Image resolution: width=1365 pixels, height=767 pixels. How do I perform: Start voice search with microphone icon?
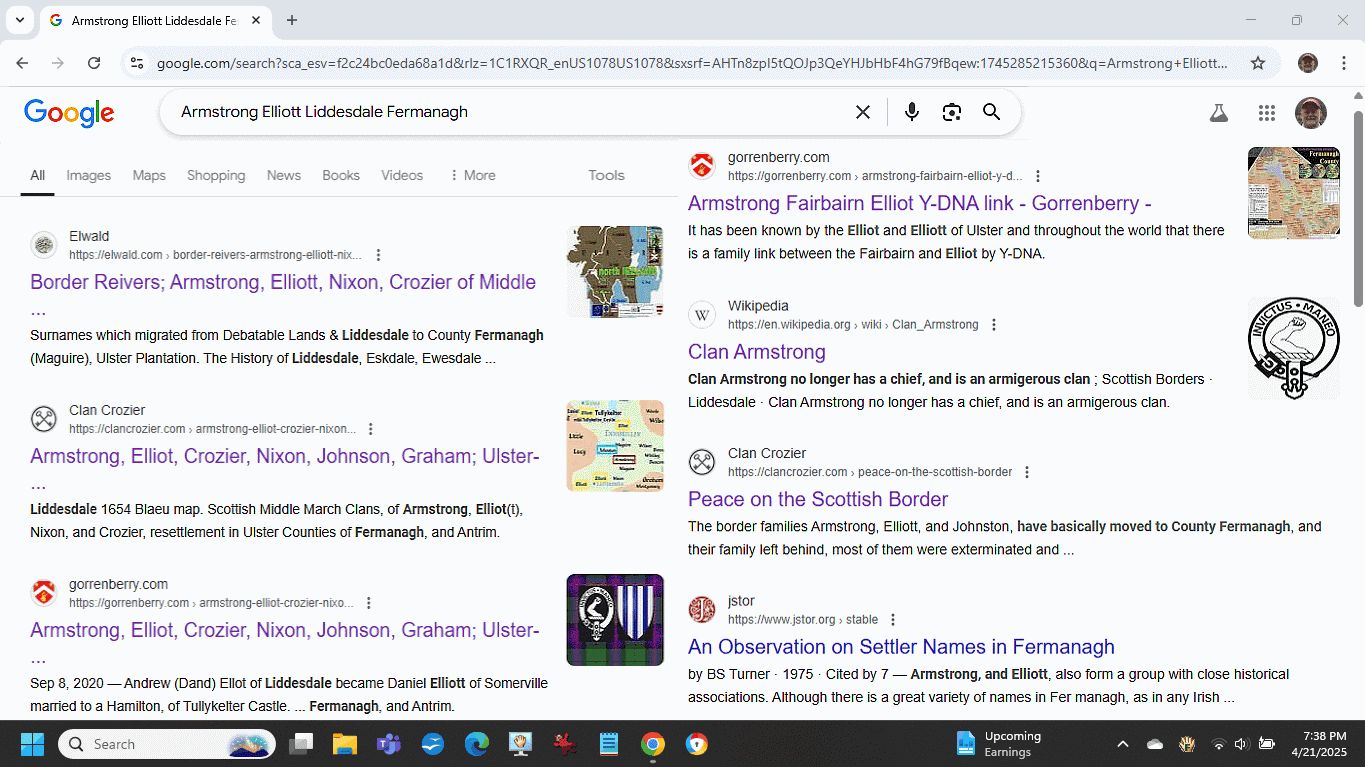(911, 112)
